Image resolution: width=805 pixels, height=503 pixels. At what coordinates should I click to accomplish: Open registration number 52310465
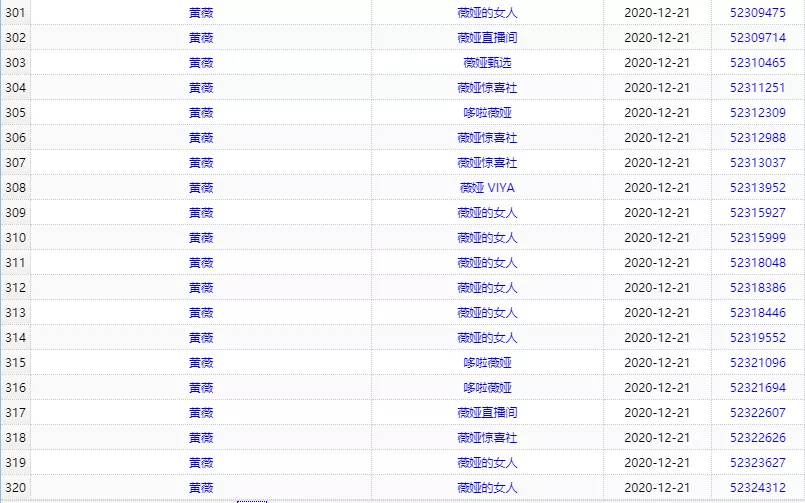(758, 63)
